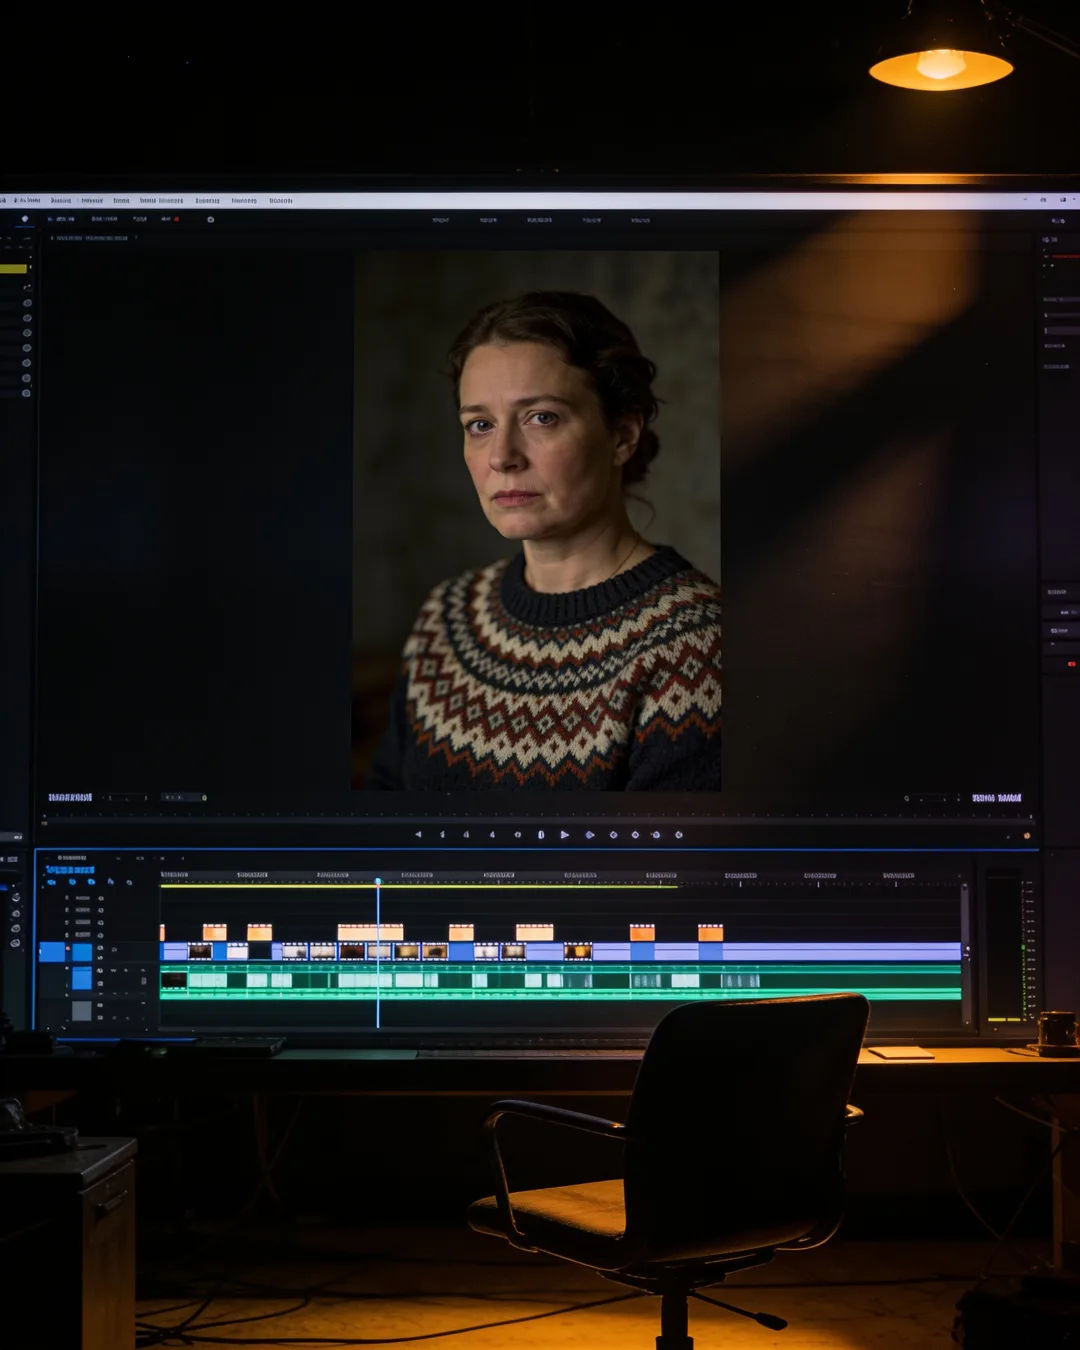Click the audio level meter beside the timeline
Image resolution: width=1080 pixels, height=1350 pixels.
(x=1011, y=949)
